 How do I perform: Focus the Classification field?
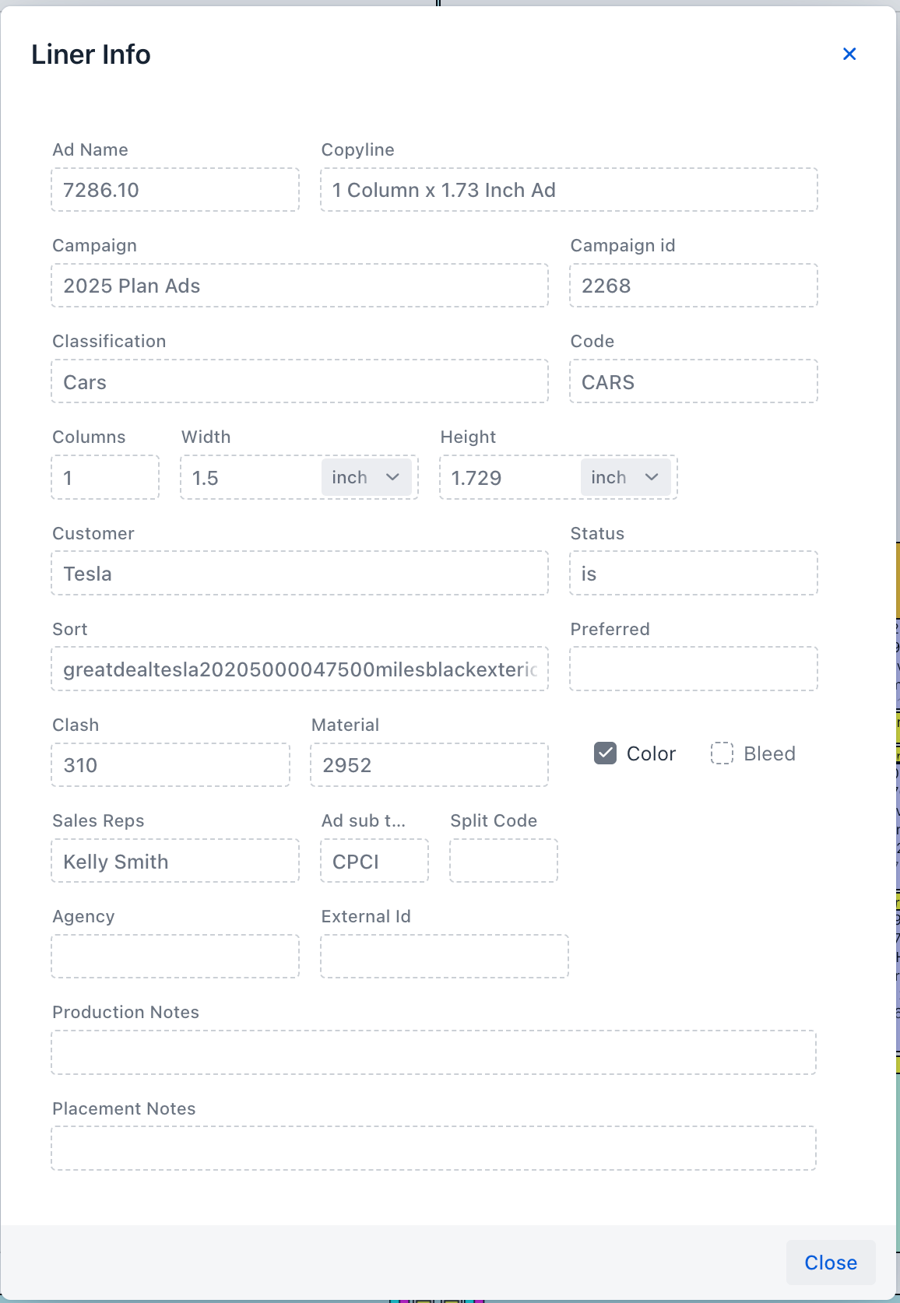[x=300, y=382]
